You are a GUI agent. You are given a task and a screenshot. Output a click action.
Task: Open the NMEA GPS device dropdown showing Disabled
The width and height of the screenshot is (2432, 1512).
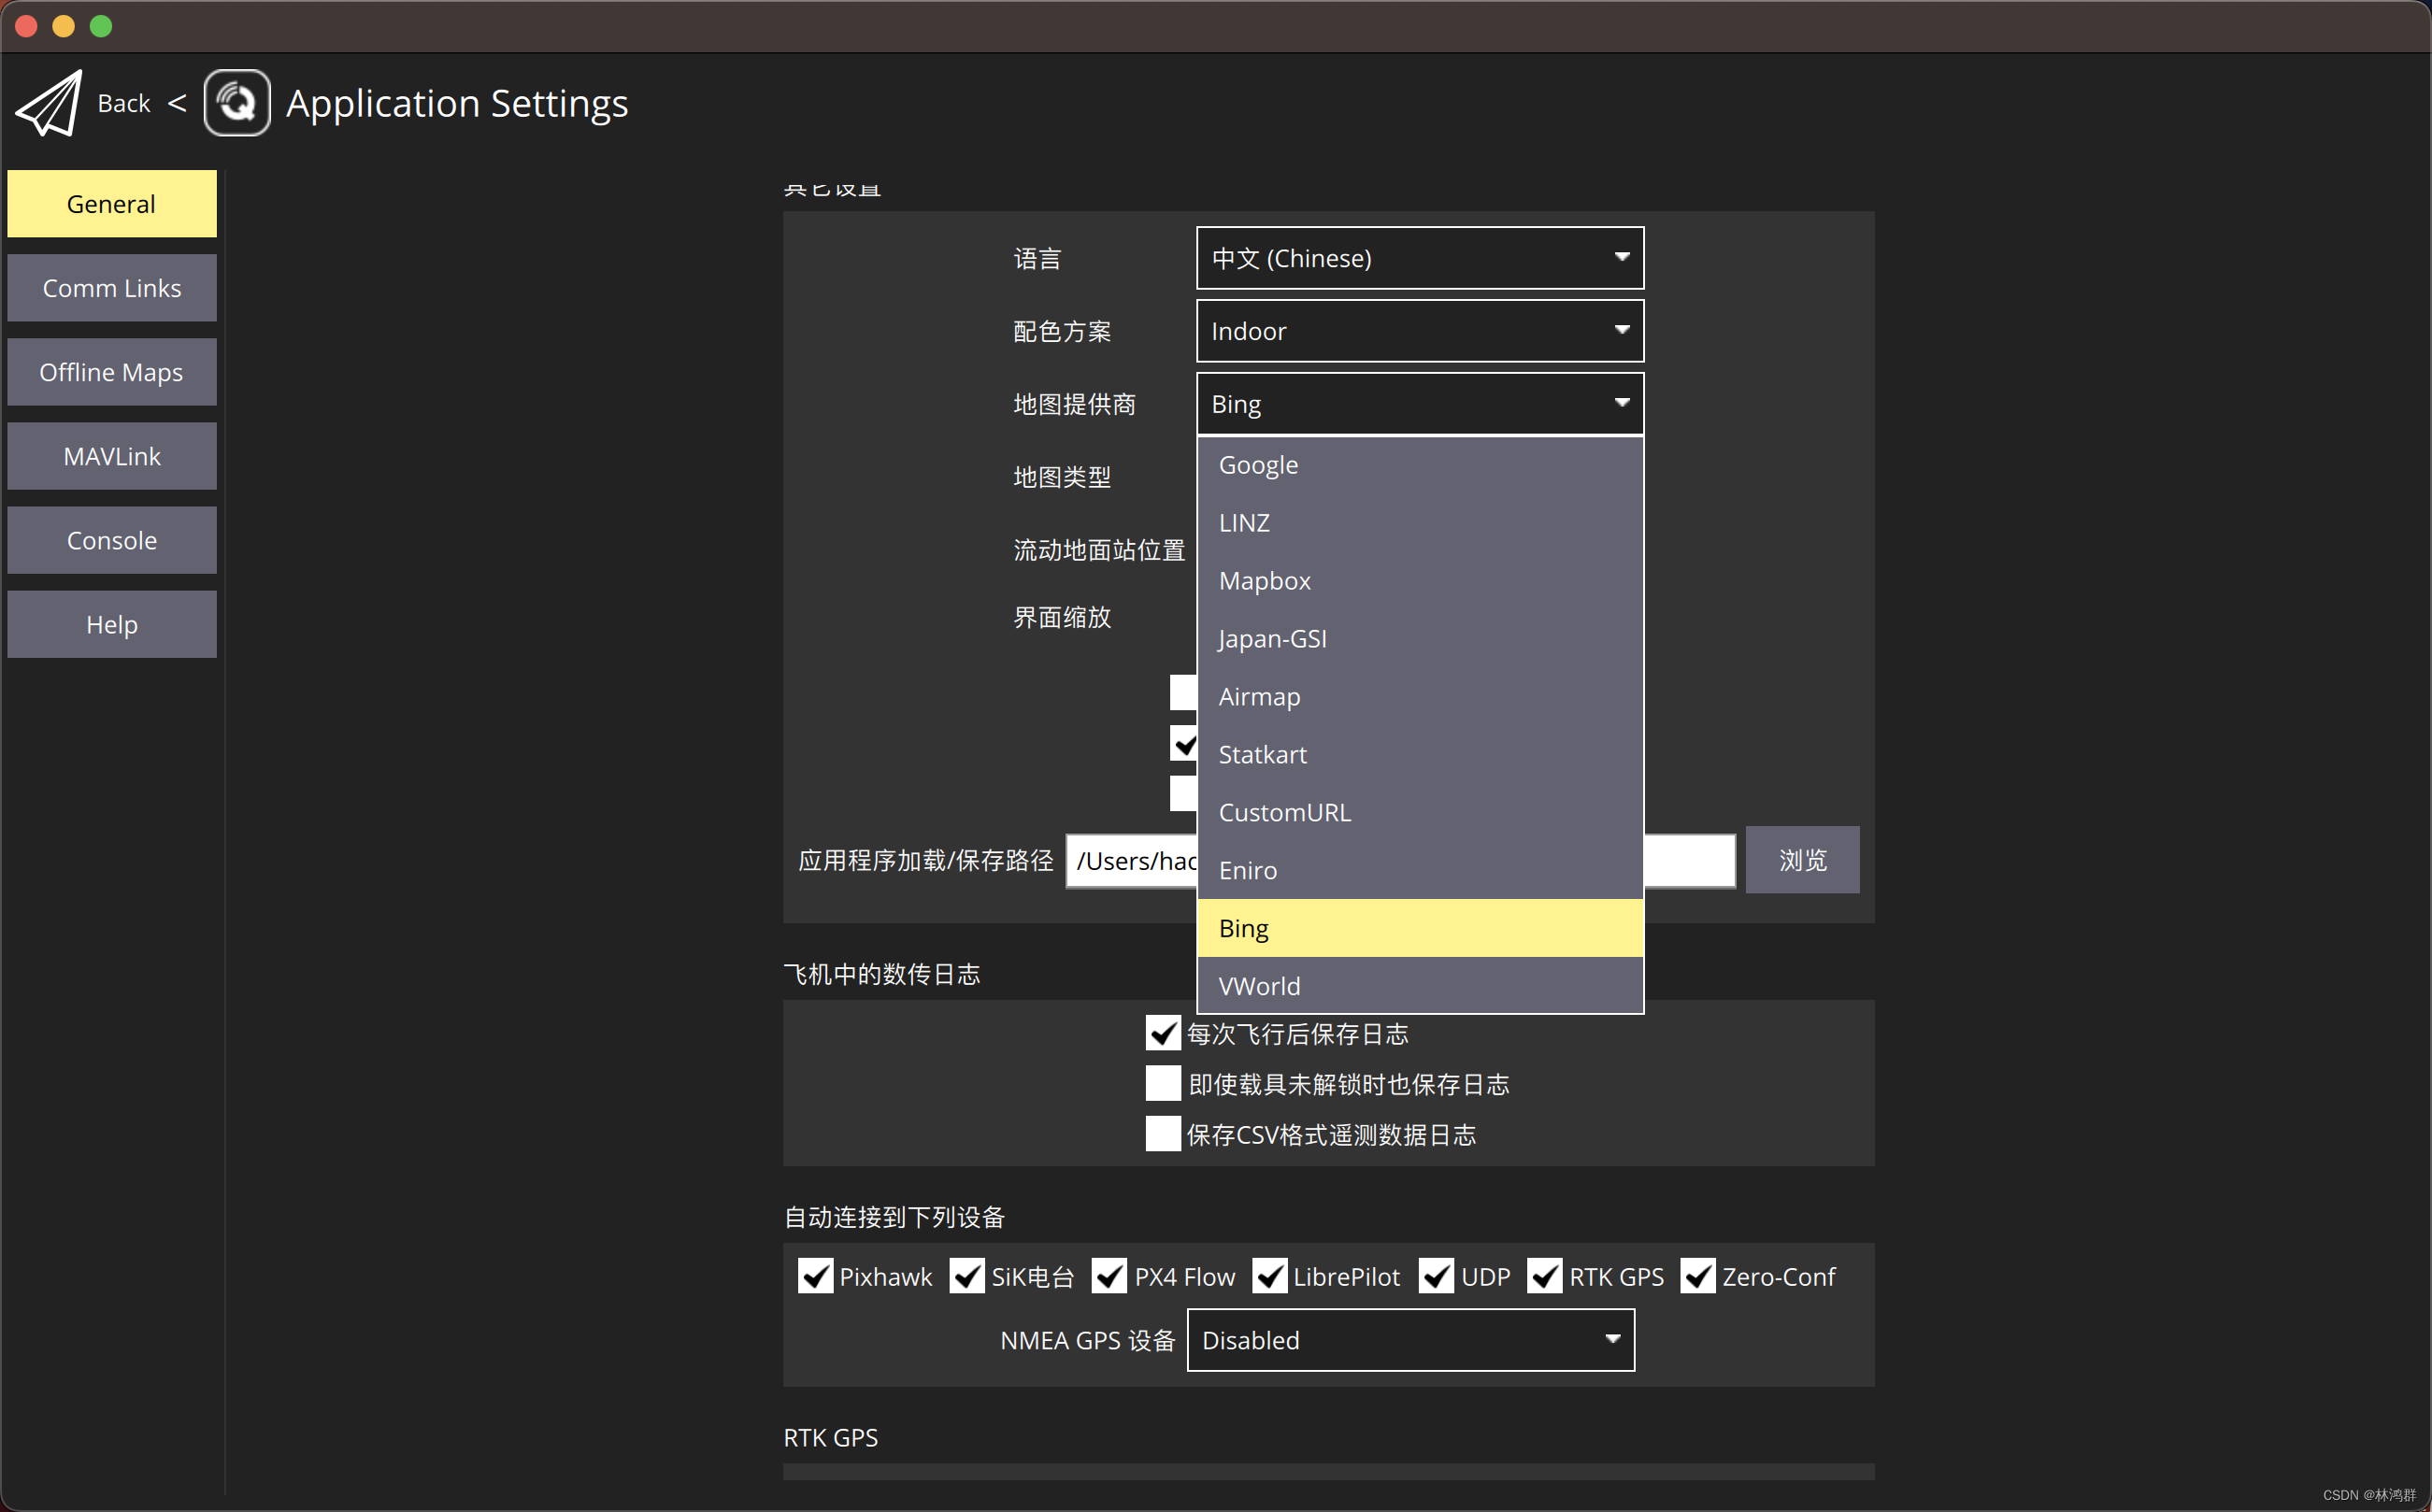(x=1411, y=1340)
